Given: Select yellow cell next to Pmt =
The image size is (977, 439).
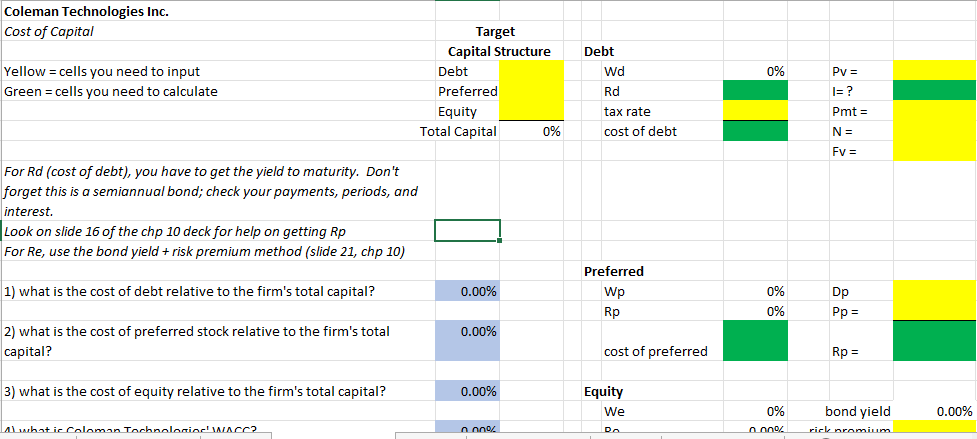Looking at the screenshot, I should tap(935, 111).
